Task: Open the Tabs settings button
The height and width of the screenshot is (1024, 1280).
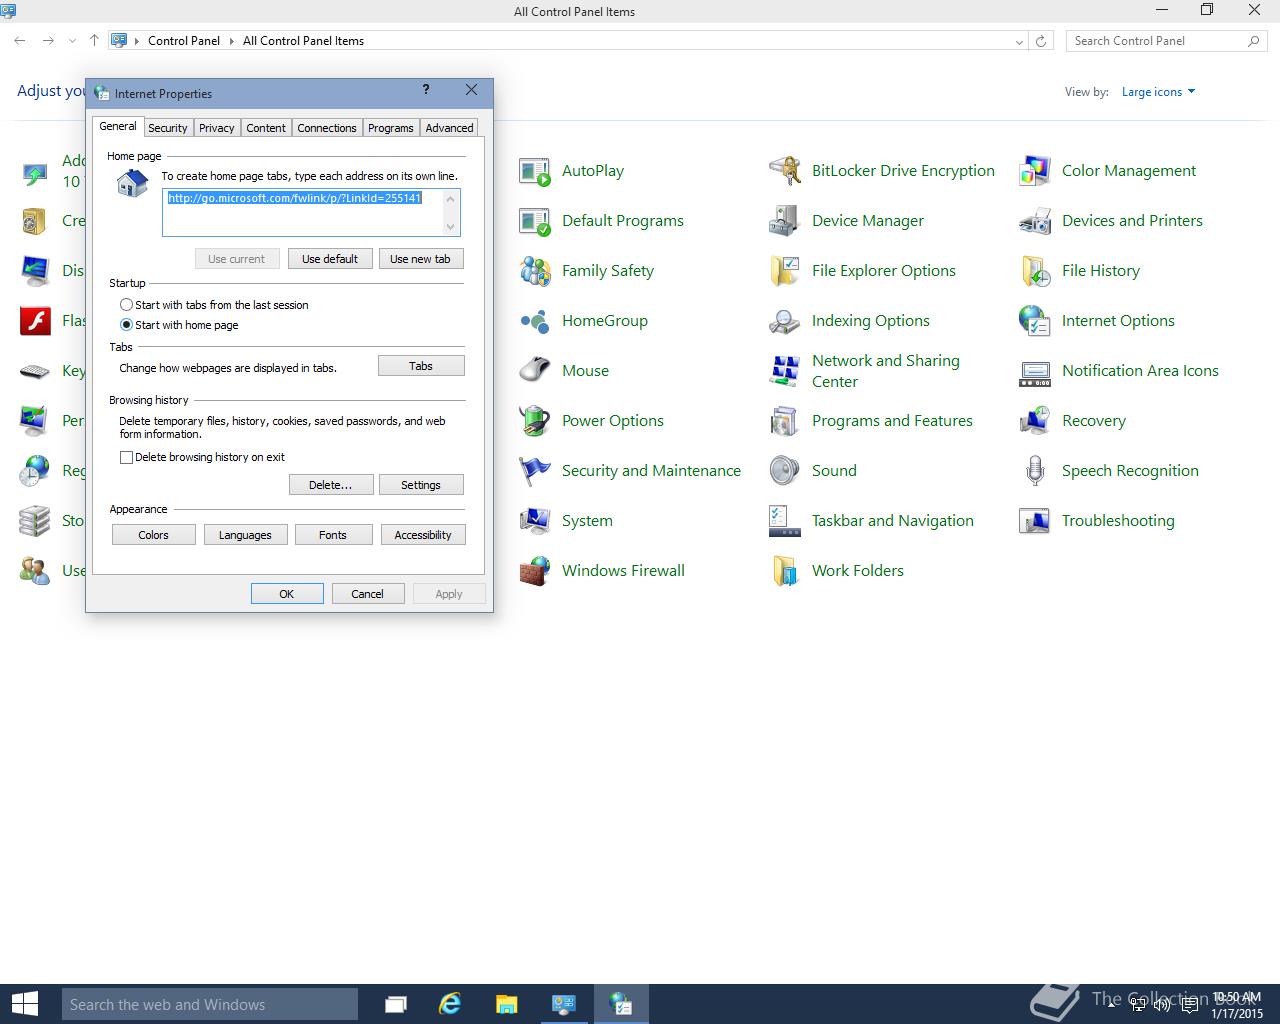Action: [x=421, y=366]
